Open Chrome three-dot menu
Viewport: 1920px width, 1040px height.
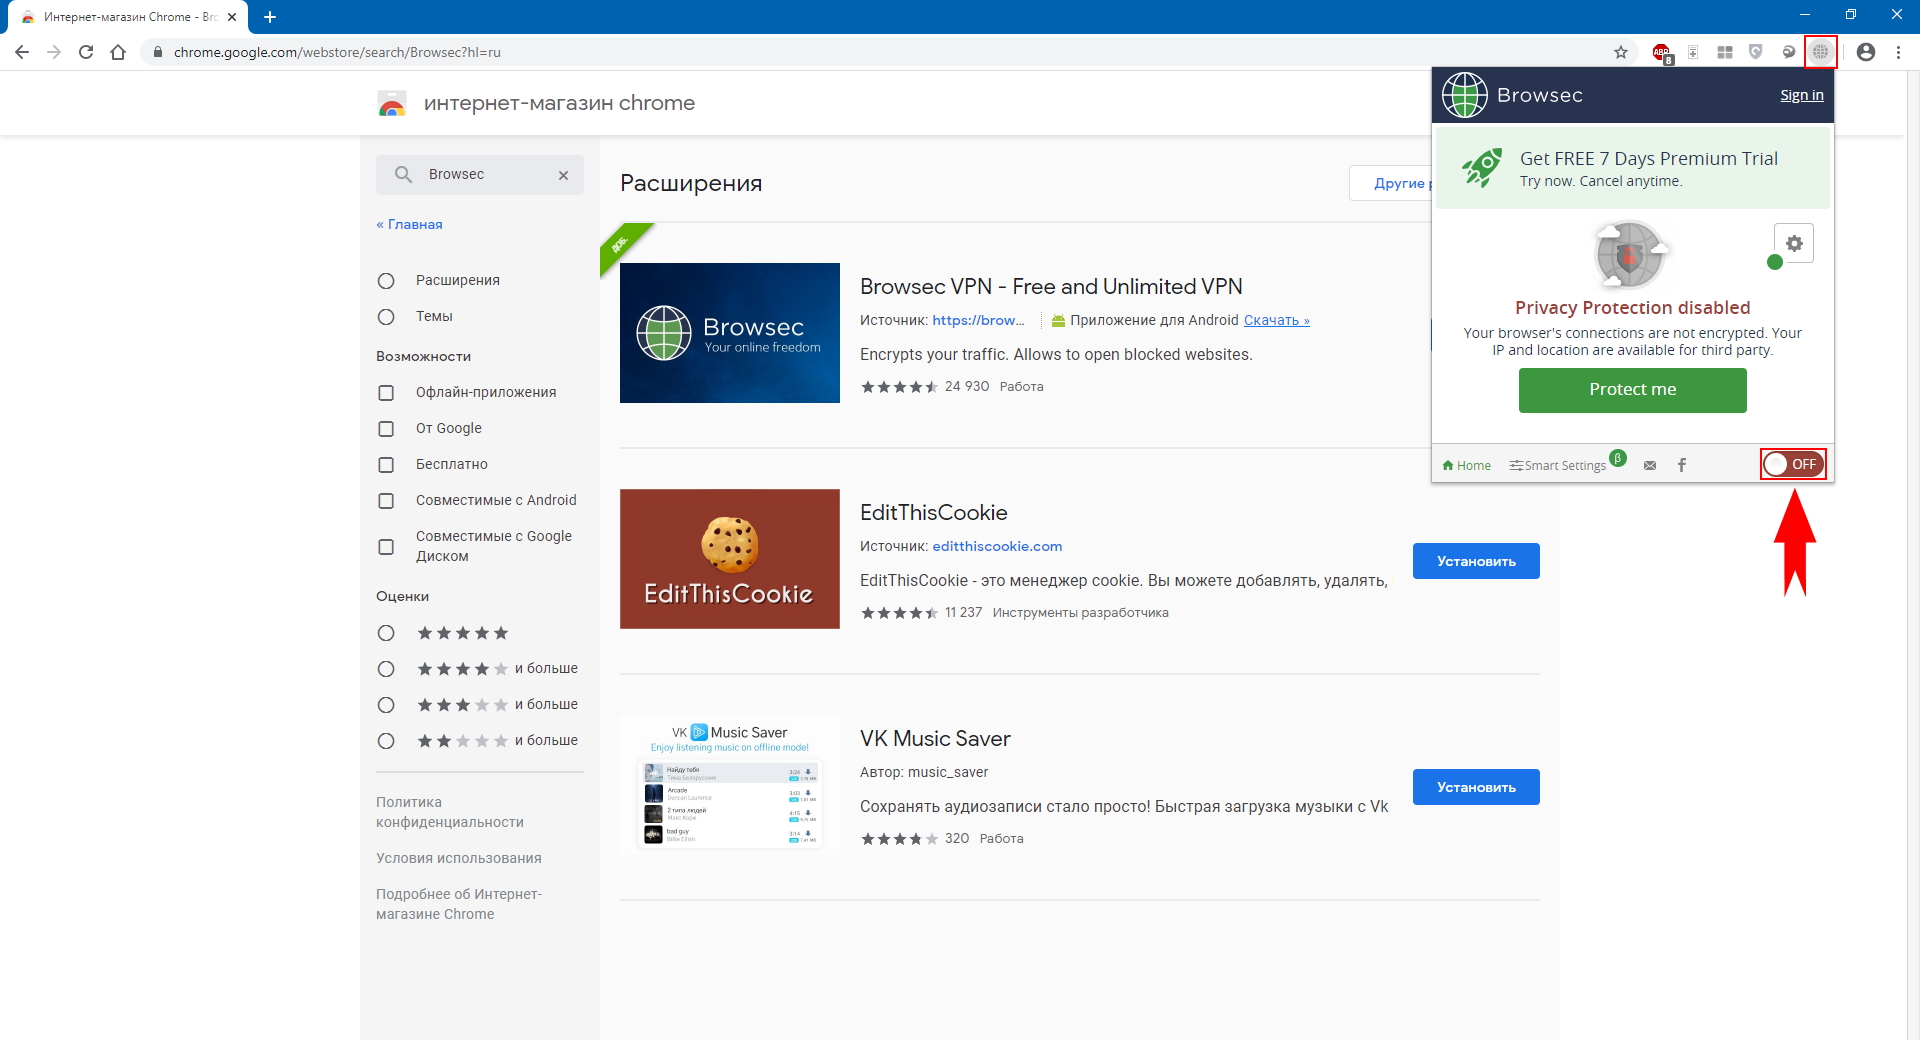click(x=1898, y=52)
